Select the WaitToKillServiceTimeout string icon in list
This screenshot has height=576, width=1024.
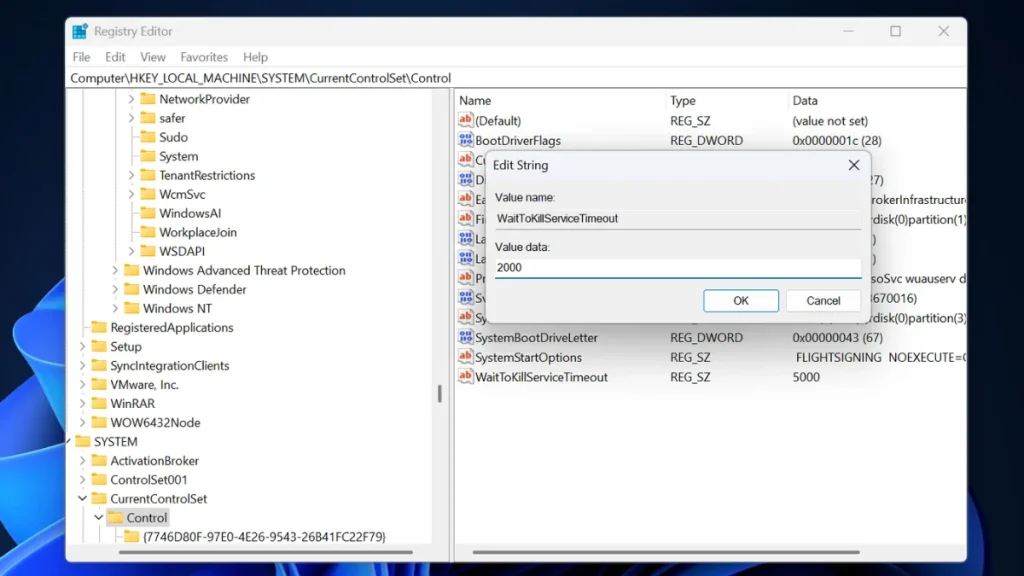[465, 376]
